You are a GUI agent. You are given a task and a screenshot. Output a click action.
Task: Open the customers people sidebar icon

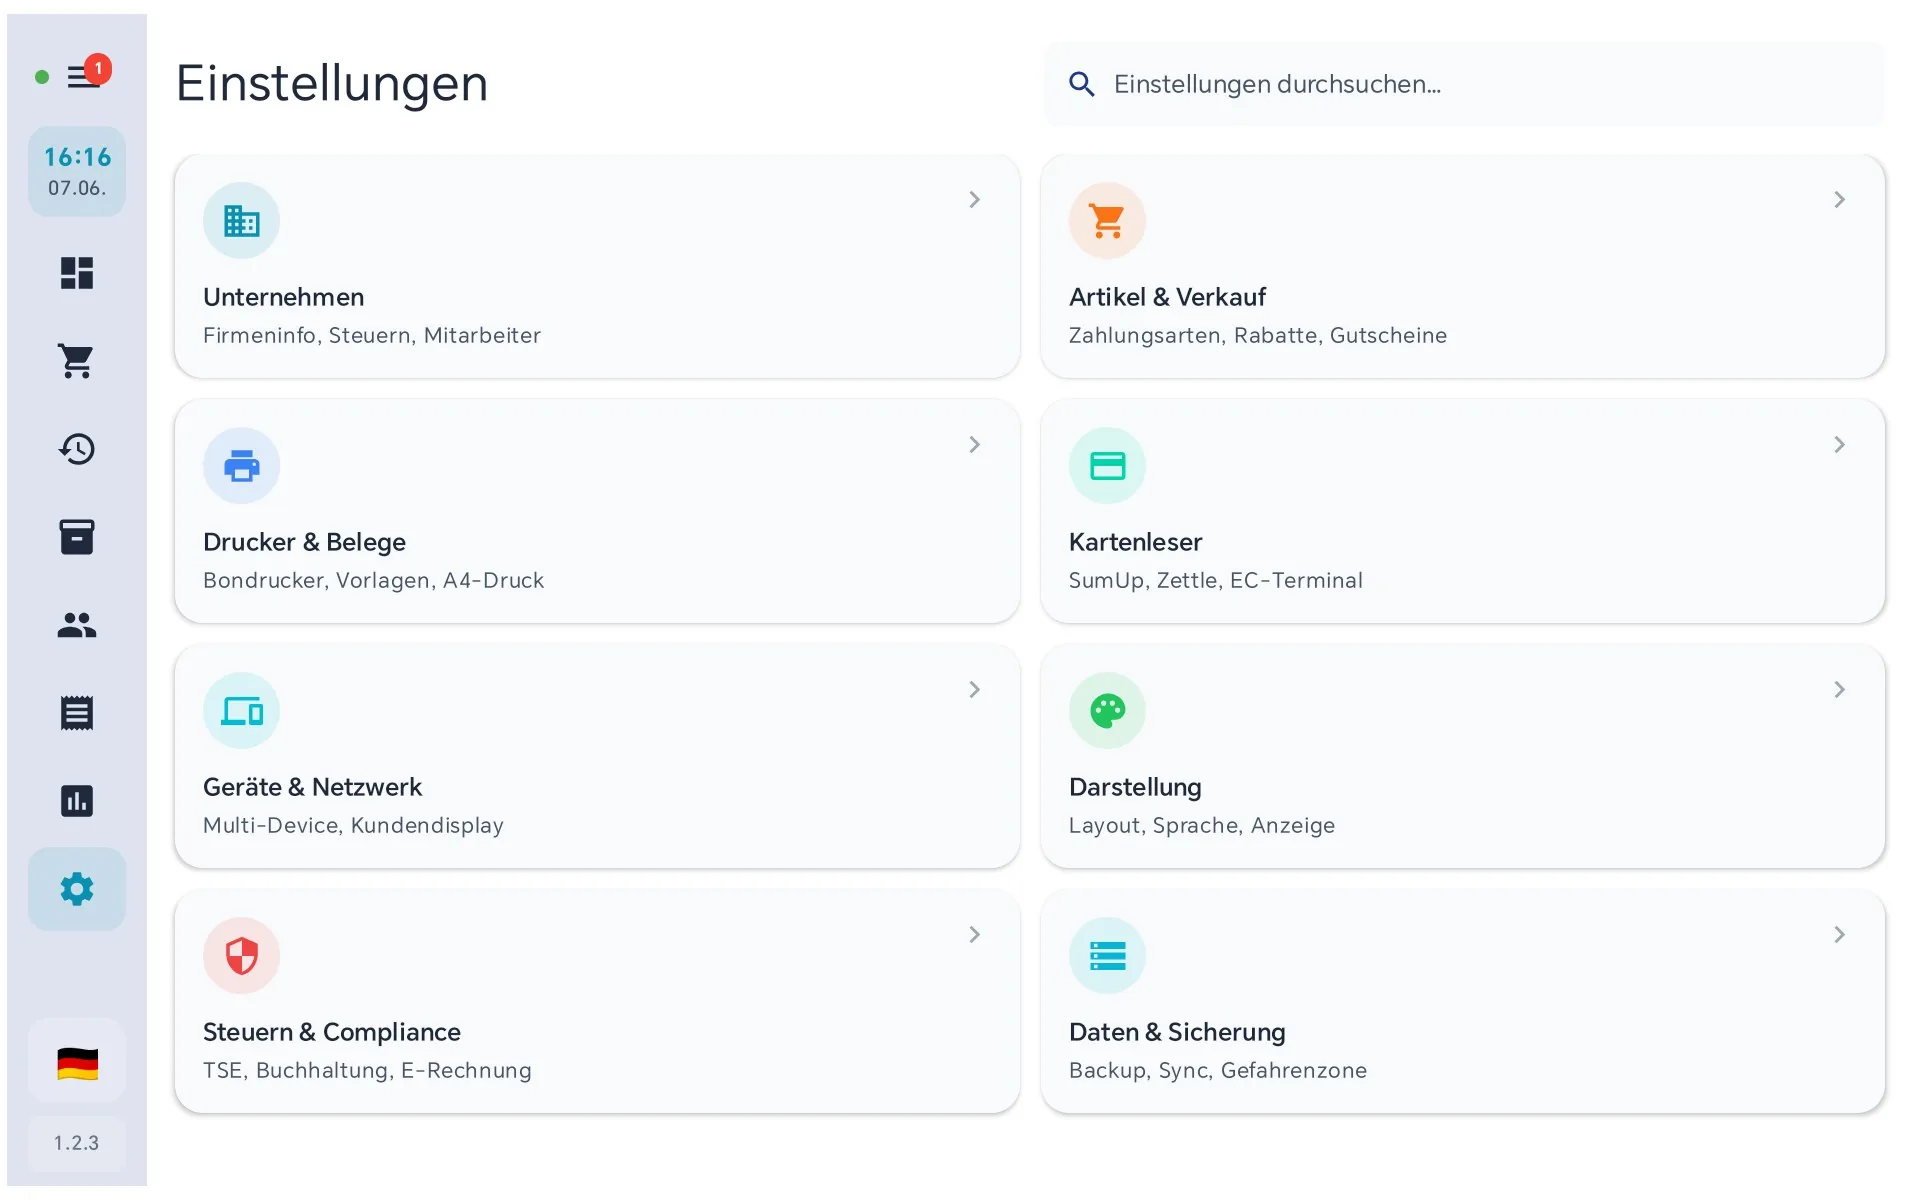[x=77, y=625]
